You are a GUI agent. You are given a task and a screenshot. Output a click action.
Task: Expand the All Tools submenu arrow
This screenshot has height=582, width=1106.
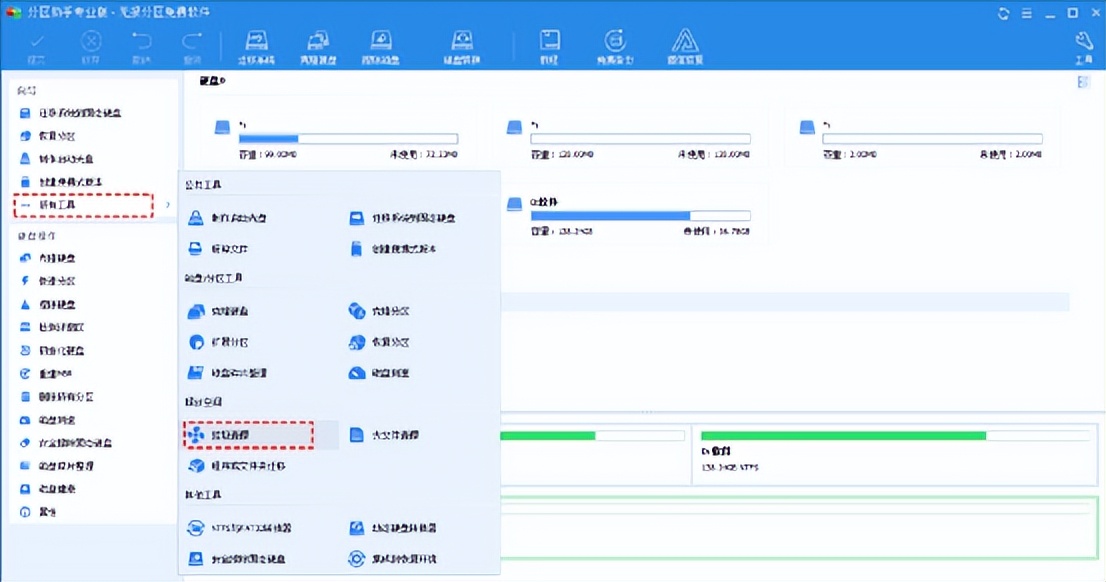167,207
